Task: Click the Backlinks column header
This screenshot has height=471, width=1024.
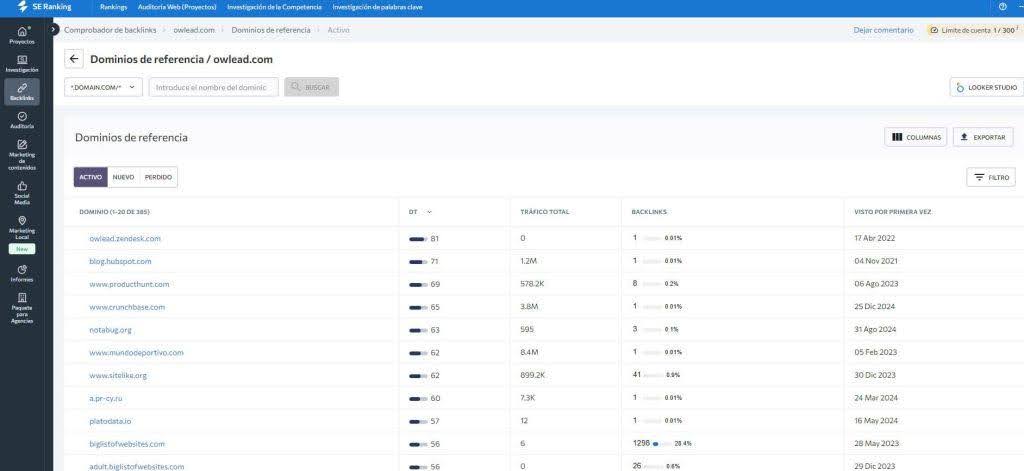Action: pos(648,212)
